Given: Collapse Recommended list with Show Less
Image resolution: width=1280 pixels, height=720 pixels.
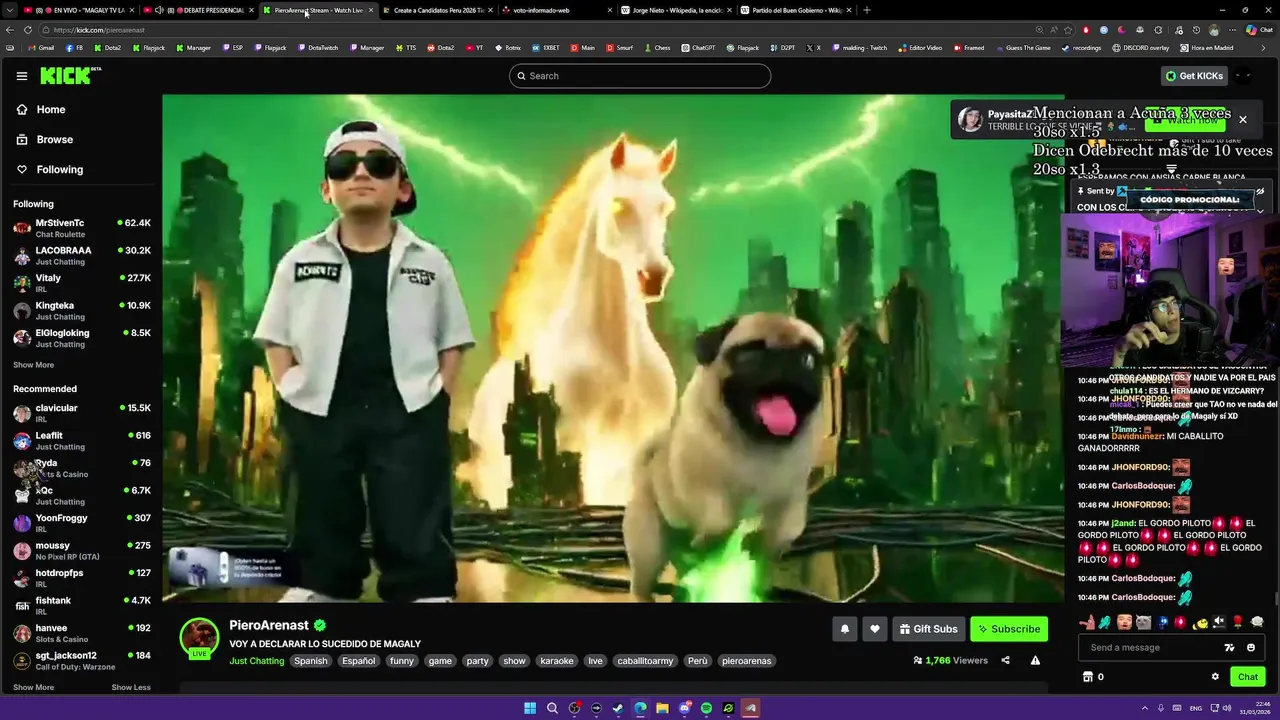Looking at the screenshot, I should (131, 687).
